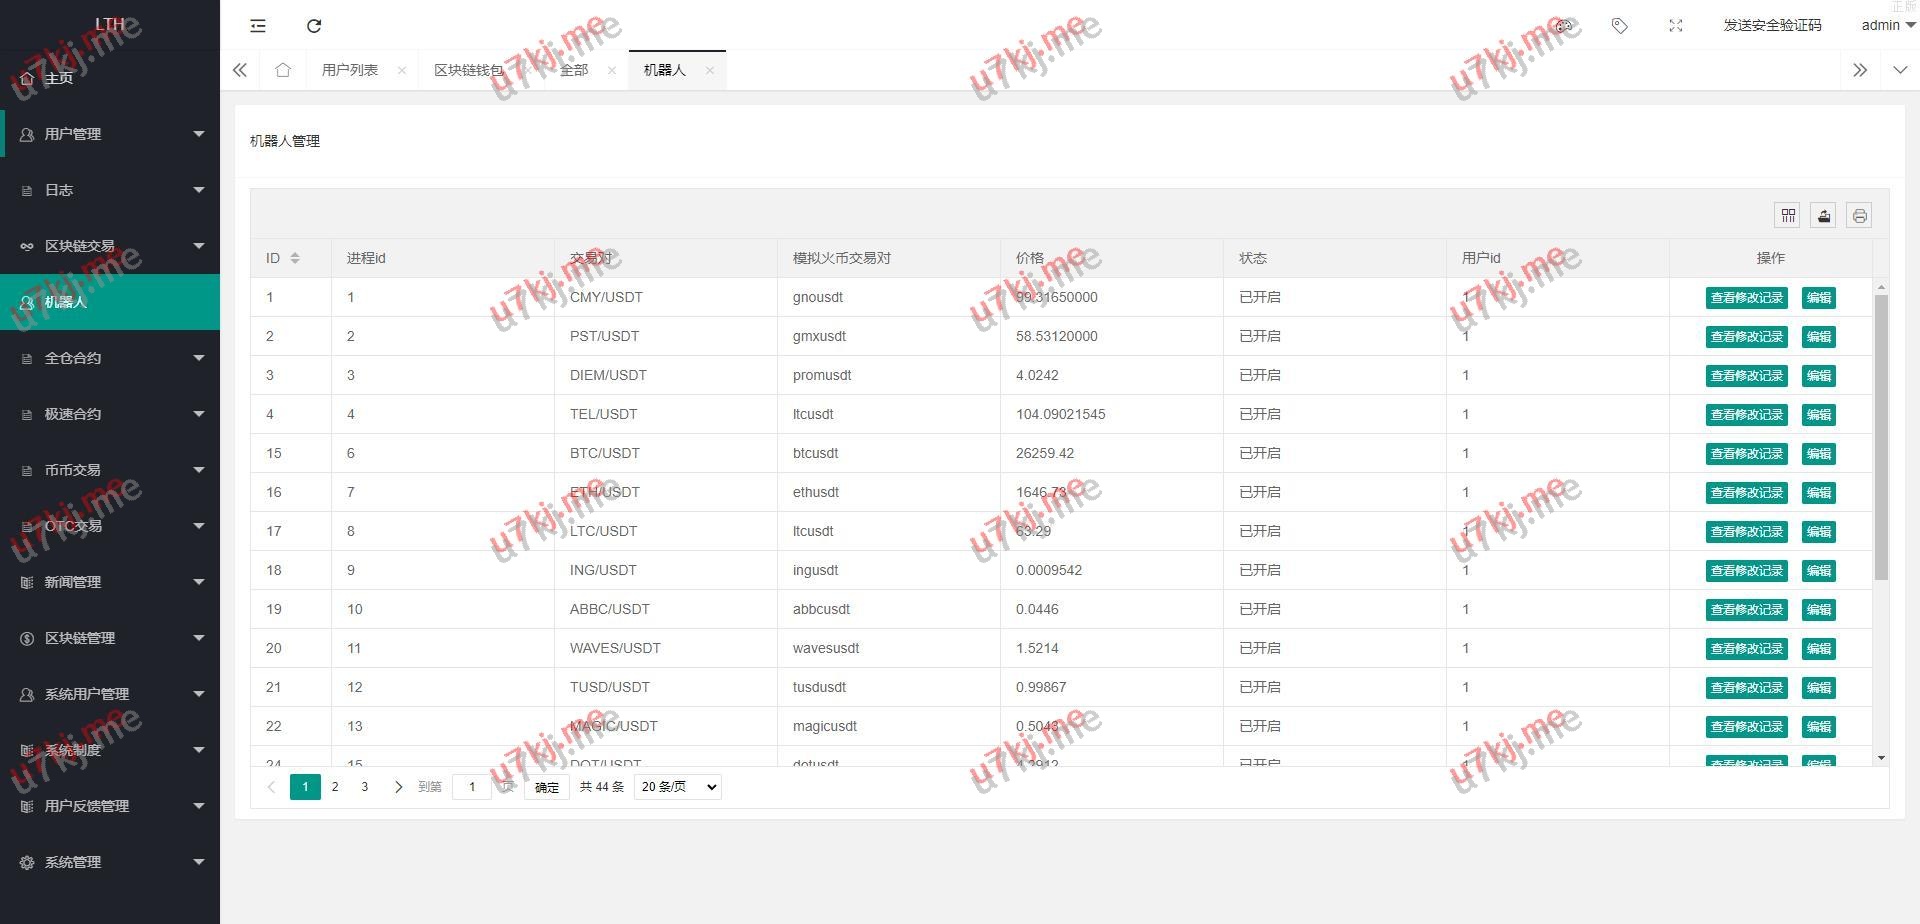Open the column filter icon above table
This screenshot has width=1920, height=924.
(x=1788, y=215)
